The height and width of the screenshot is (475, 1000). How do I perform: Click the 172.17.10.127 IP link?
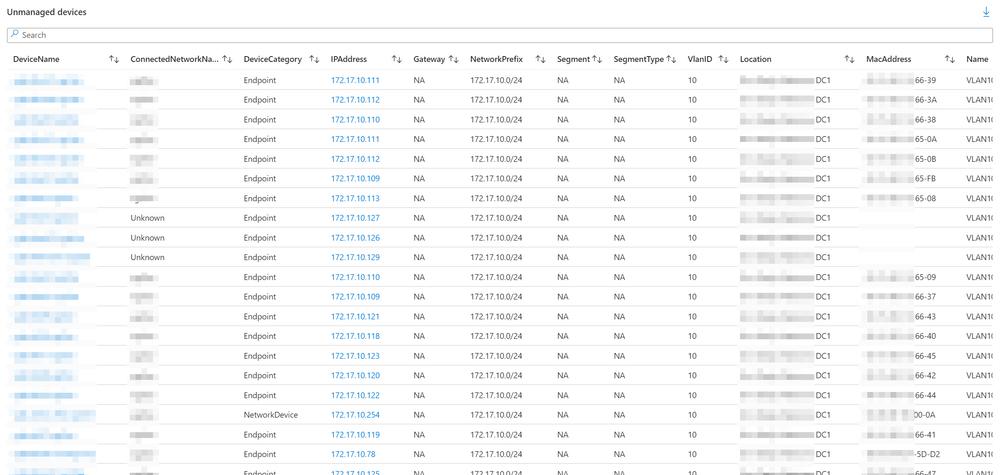[355, 218]
